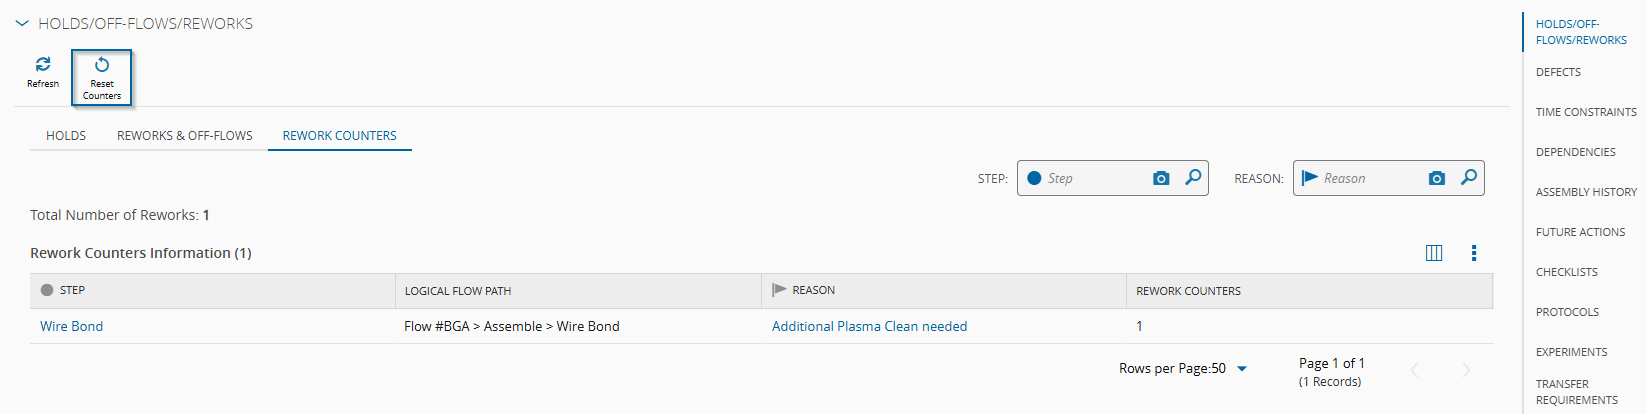Go to Time Constraints in side navigation
The height and width of the screenshot is (414, 1647).
[x=1586, y=112]
